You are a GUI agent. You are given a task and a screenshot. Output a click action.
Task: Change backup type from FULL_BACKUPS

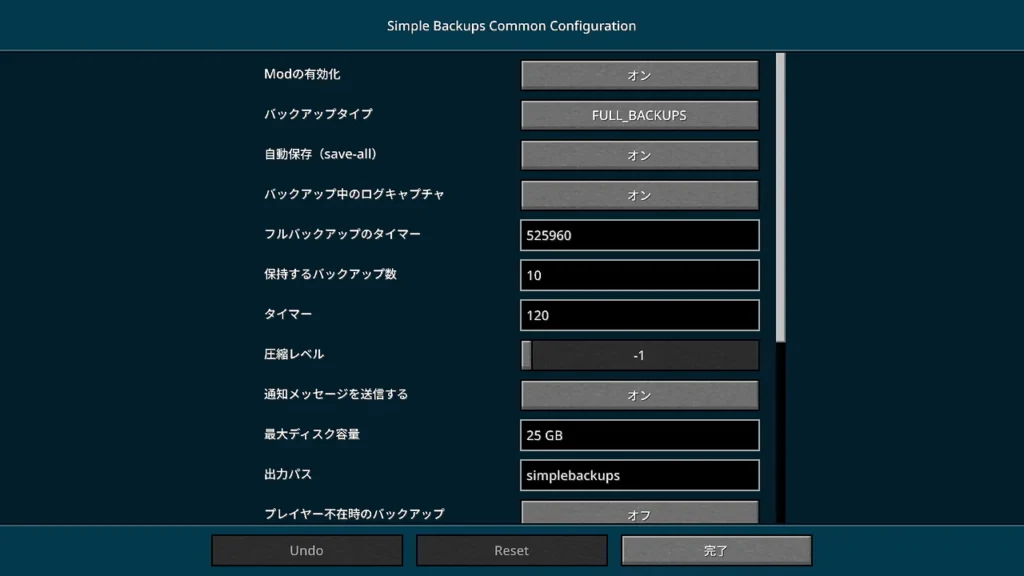click(x=639, y=115)
